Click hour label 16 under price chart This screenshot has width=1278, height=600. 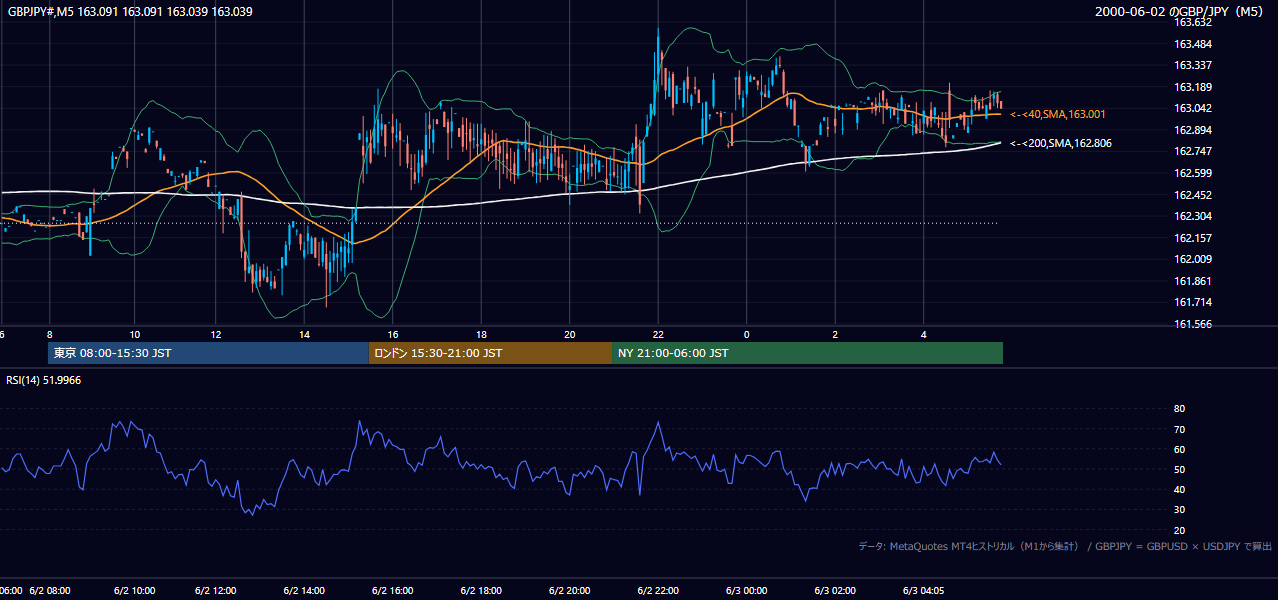click(x=393, y=334)
